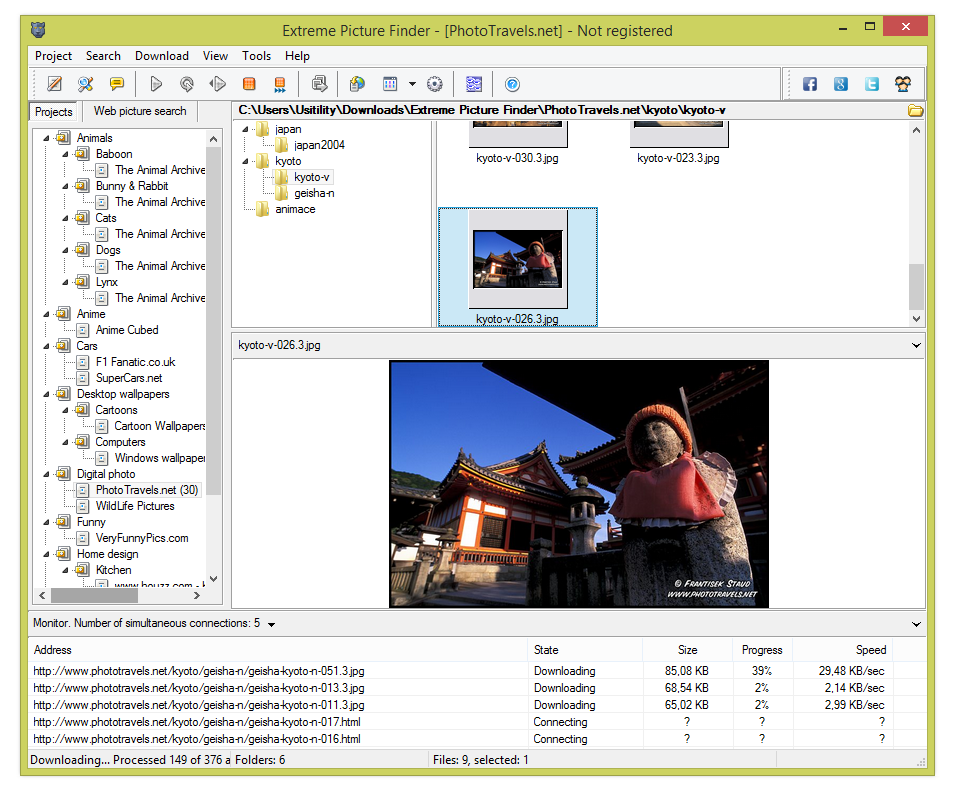Open project properties tools icon
This screenshot has width=955, height=796.
pos(85,84)
